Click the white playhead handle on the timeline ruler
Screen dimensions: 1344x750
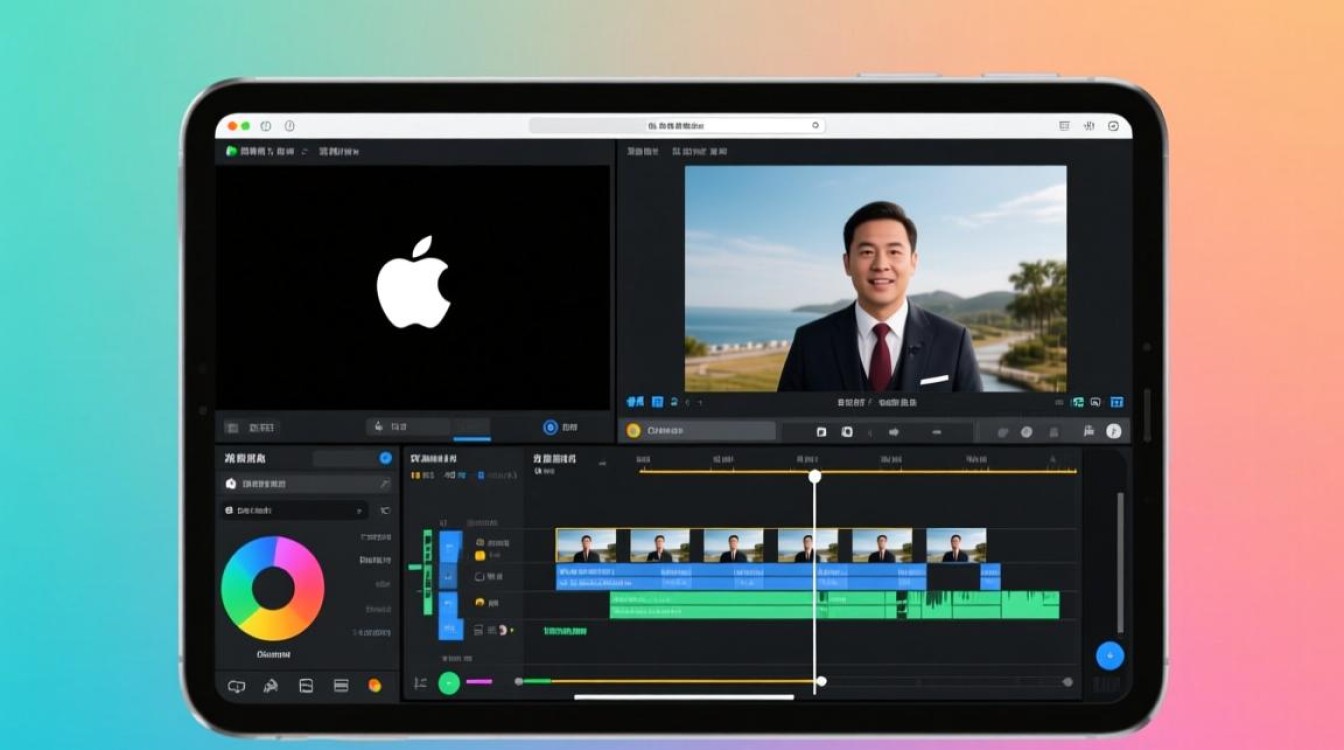[x=815, y=477]
